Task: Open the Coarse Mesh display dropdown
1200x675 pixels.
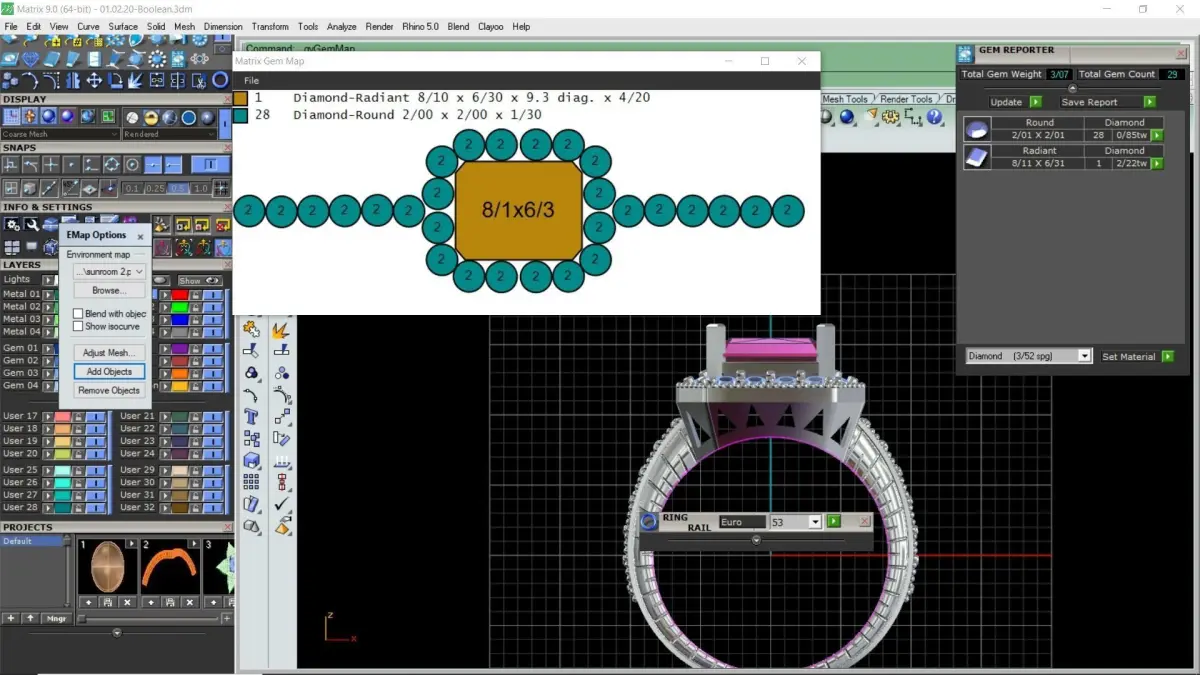Action: click(60, 134)
